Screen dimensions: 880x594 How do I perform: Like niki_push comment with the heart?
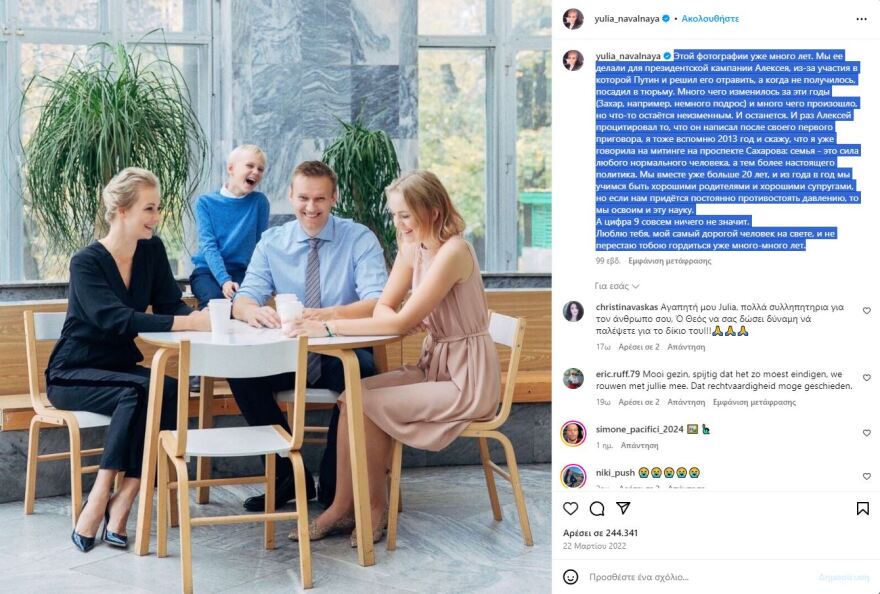coord(867,477)
